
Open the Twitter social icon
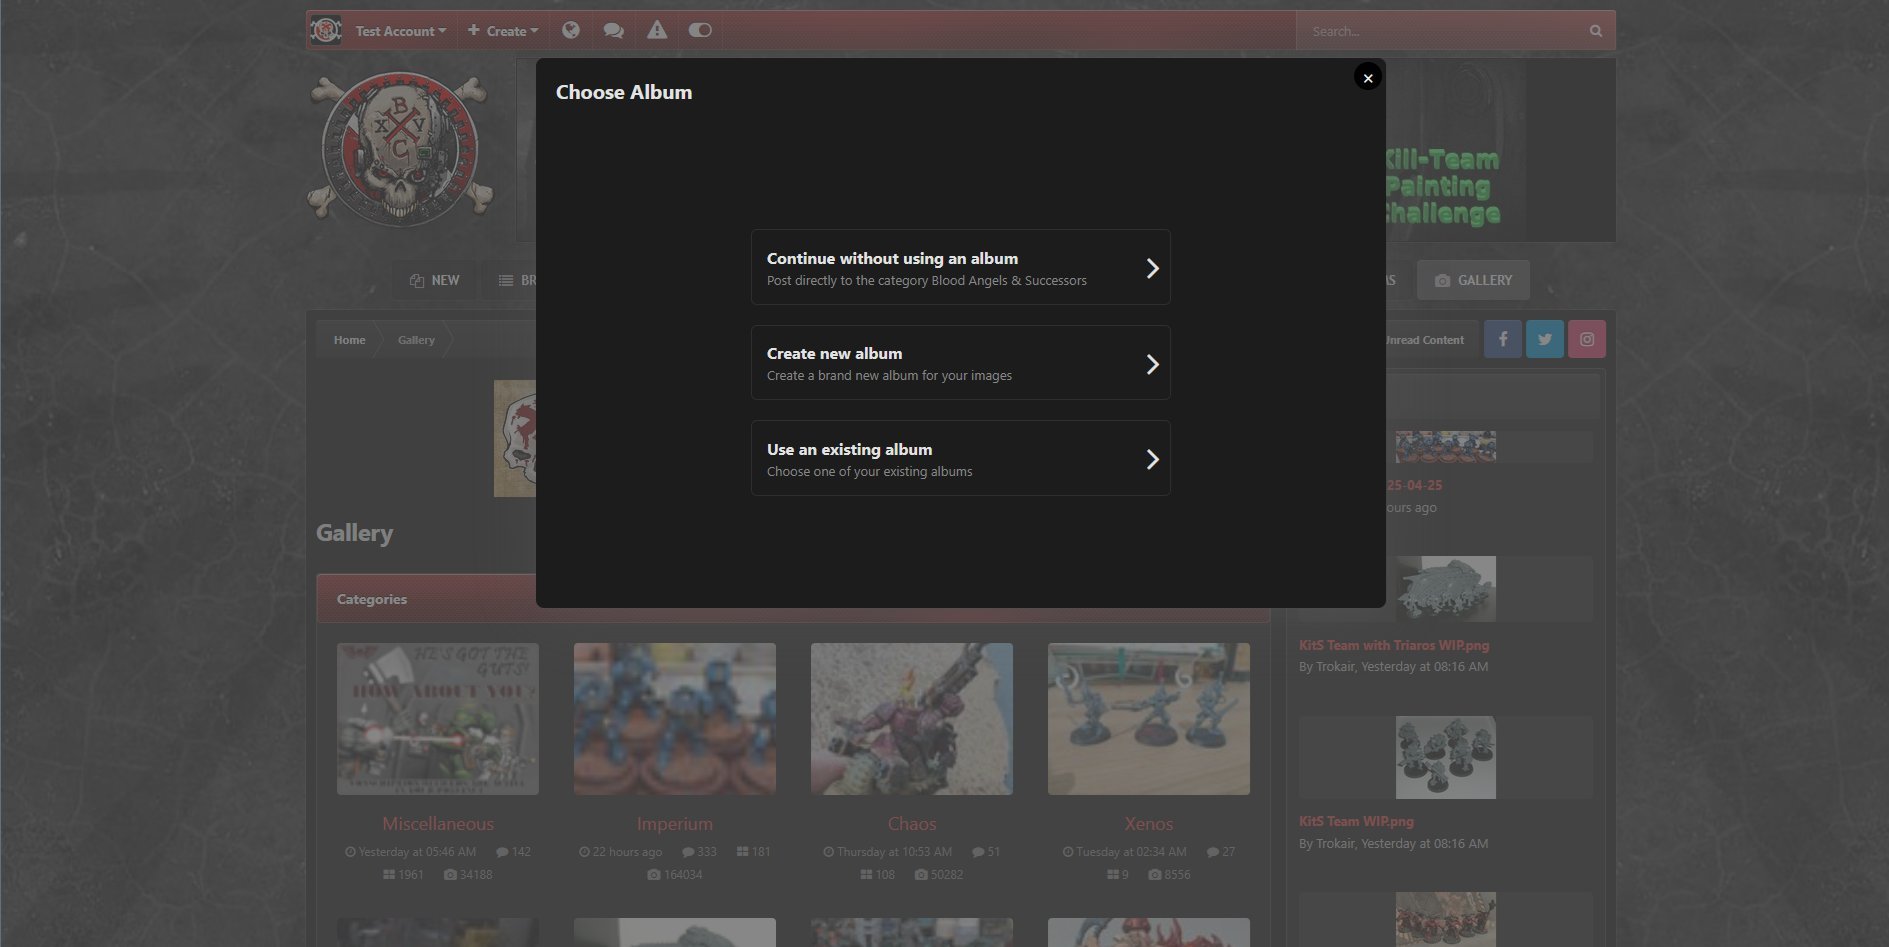click(1545, 339)
